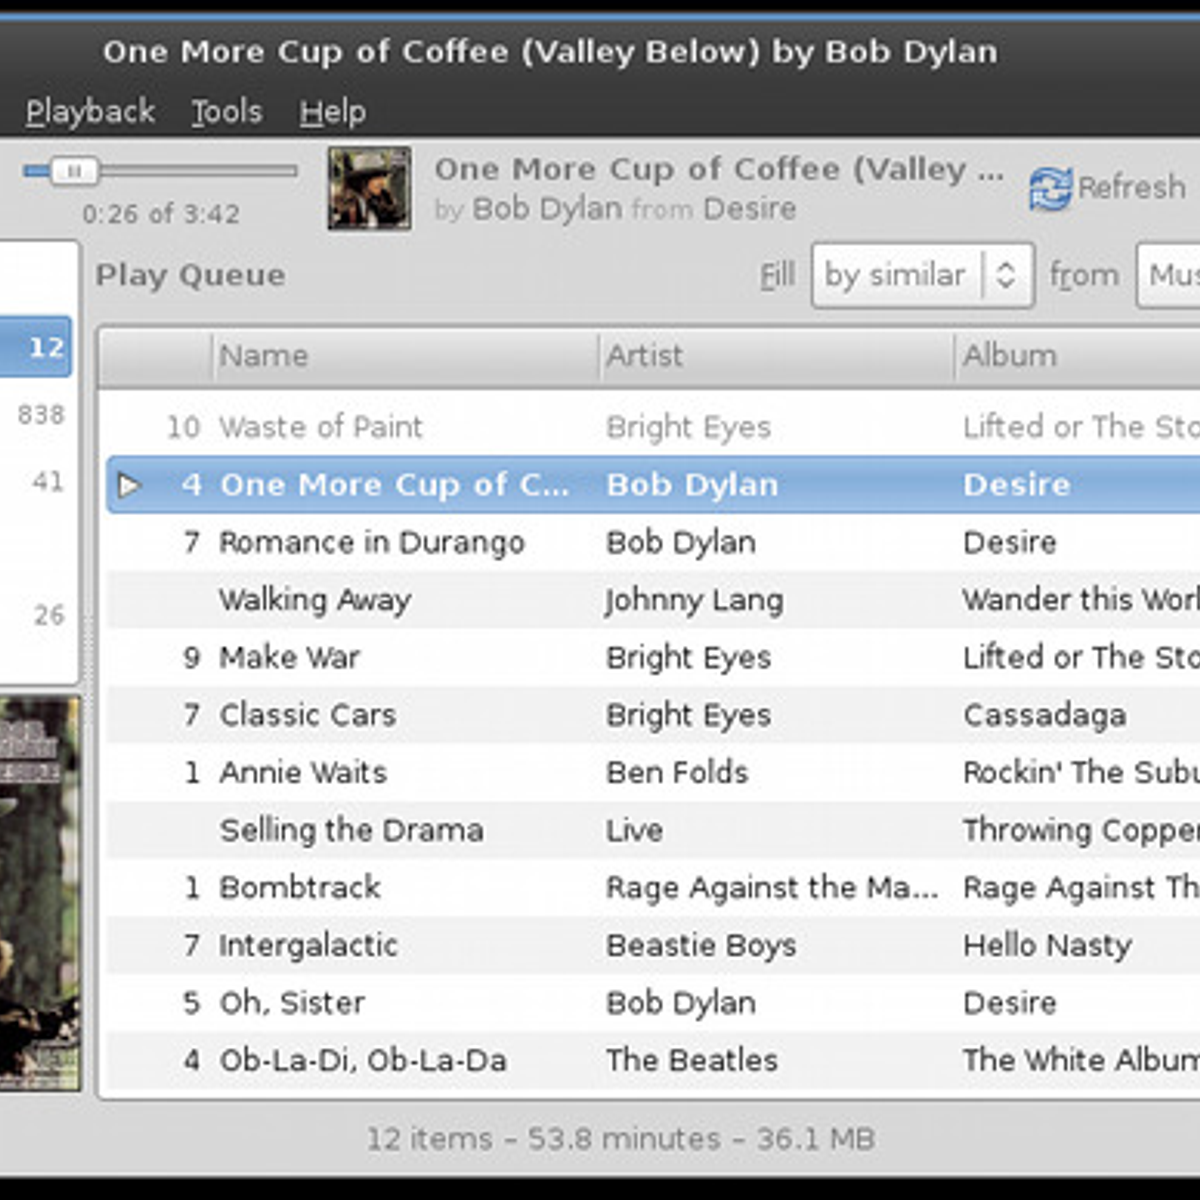Select the 'Waste of Paint' track
This screenshot has width=1200, height=1200.
(653, 427)
